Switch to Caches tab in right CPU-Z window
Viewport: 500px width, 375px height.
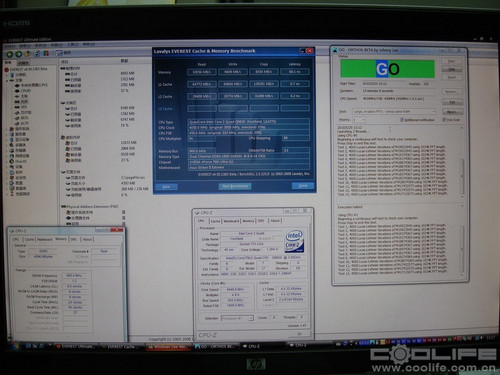[215, 221]
